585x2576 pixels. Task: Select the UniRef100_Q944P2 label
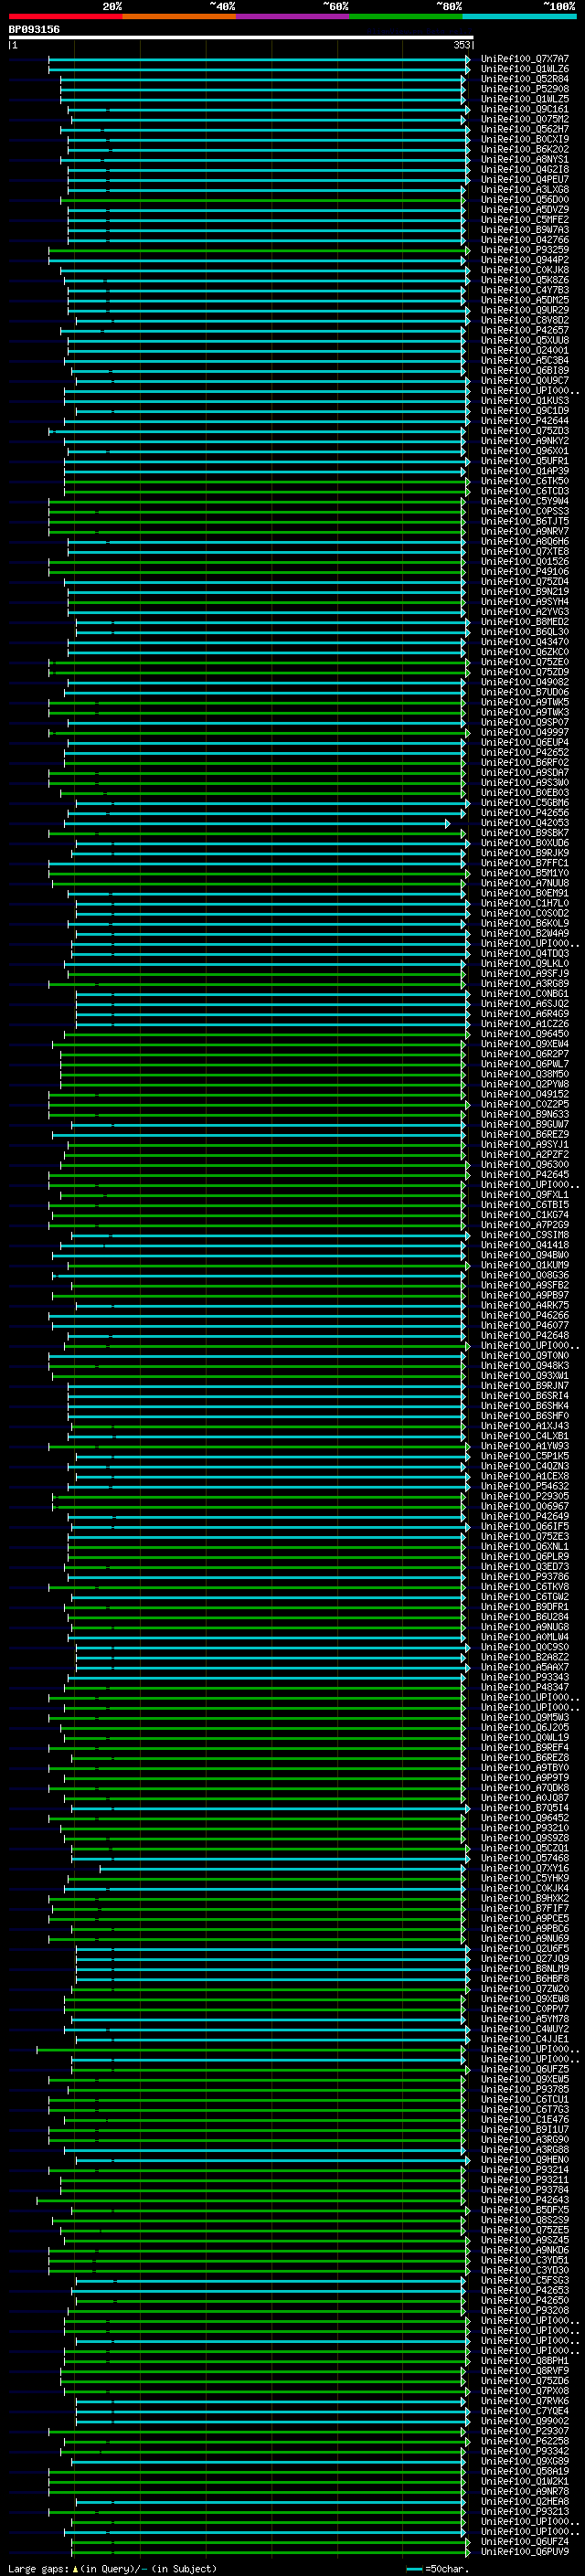[524, 260]
